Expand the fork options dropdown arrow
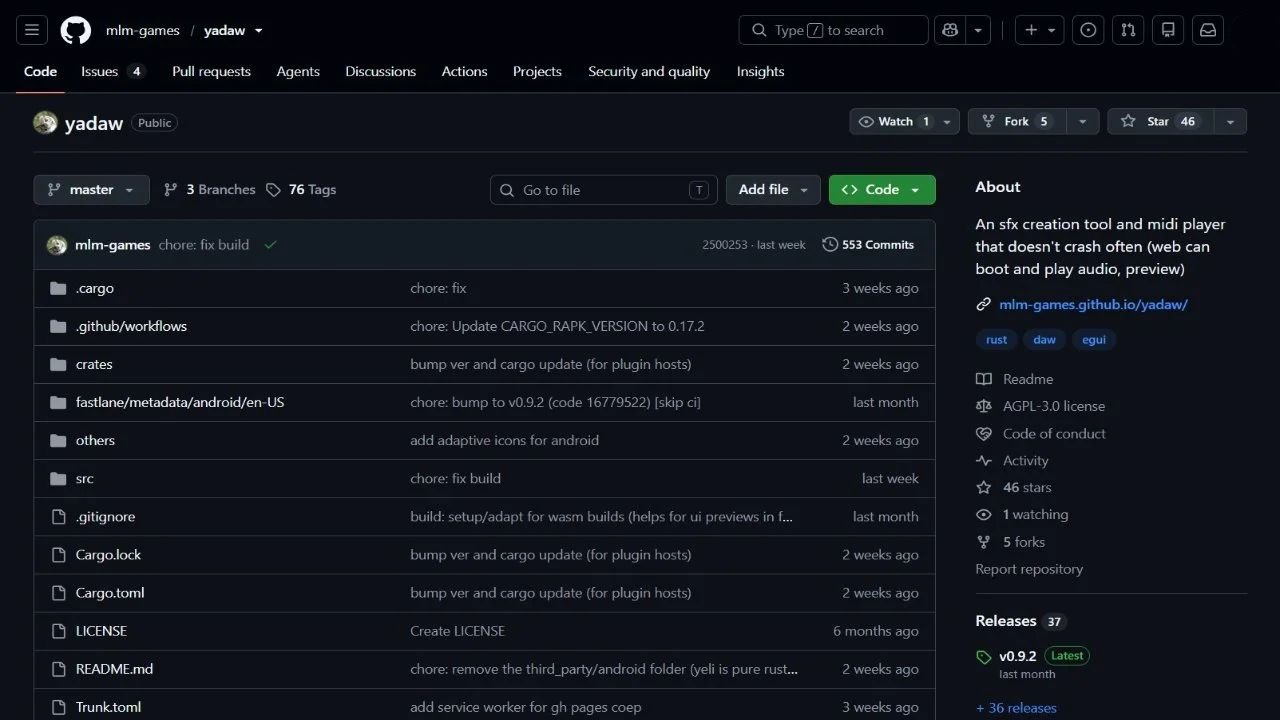 (x=1082, y=121)
